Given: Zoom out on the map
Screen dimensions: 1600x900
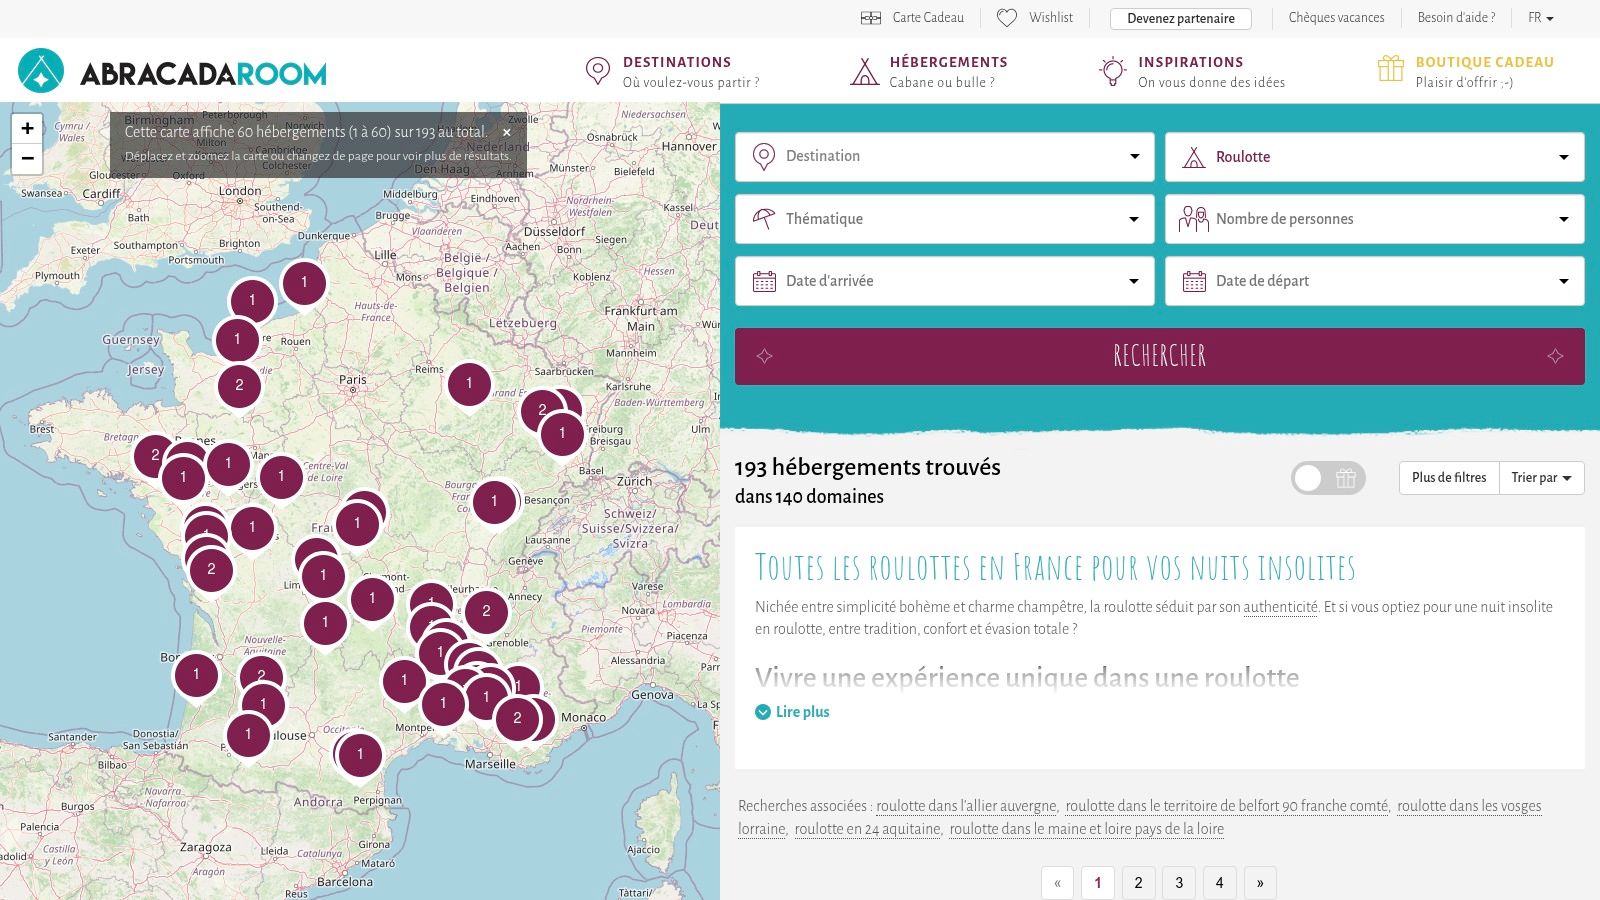Looking at the screenshot, I should point(27,158).
